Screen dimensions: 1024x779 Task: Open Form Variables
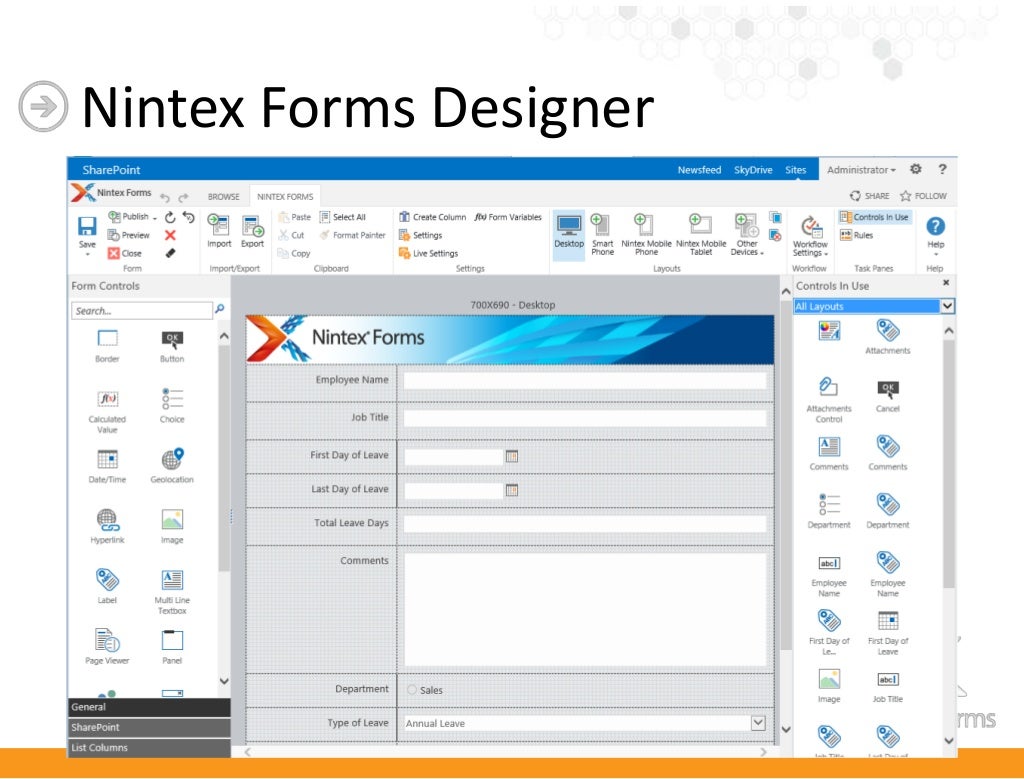click(508, 217)
